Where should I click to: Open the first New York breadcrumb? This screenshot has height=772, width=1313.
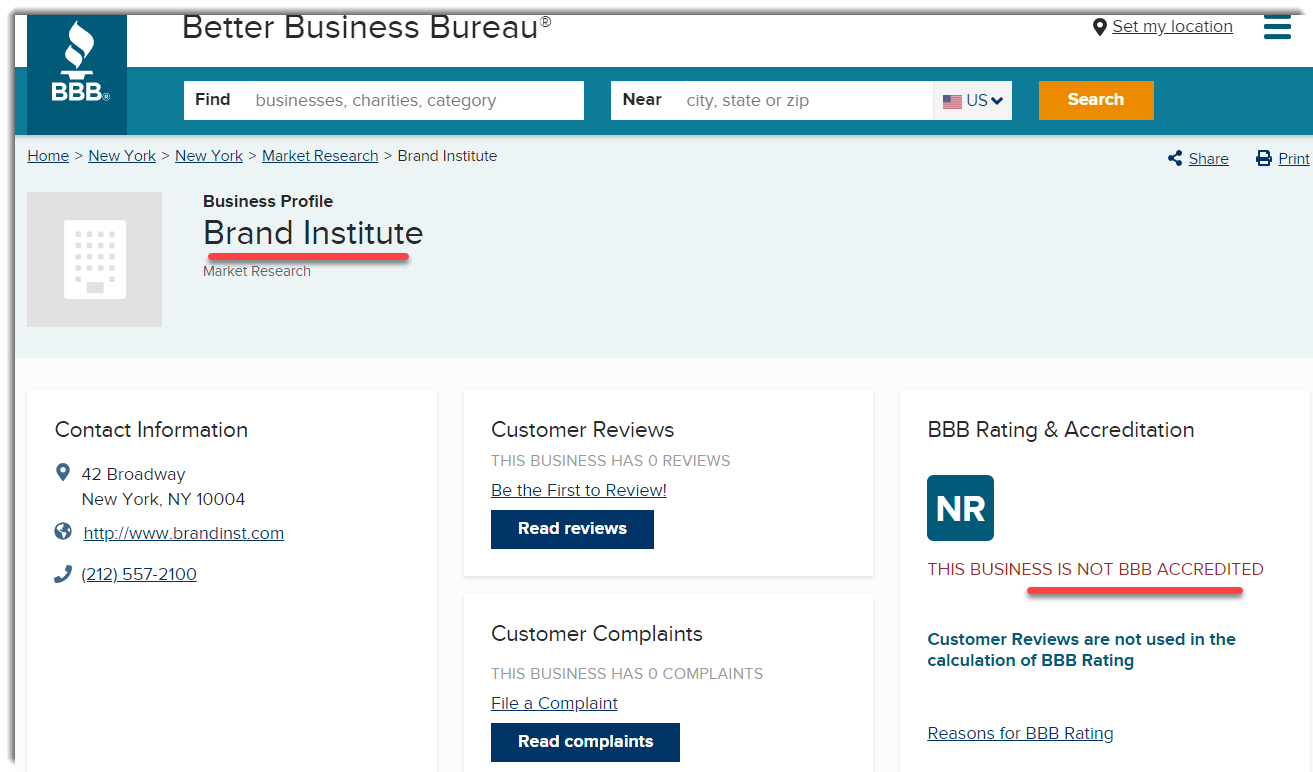(x=122, y=156)
